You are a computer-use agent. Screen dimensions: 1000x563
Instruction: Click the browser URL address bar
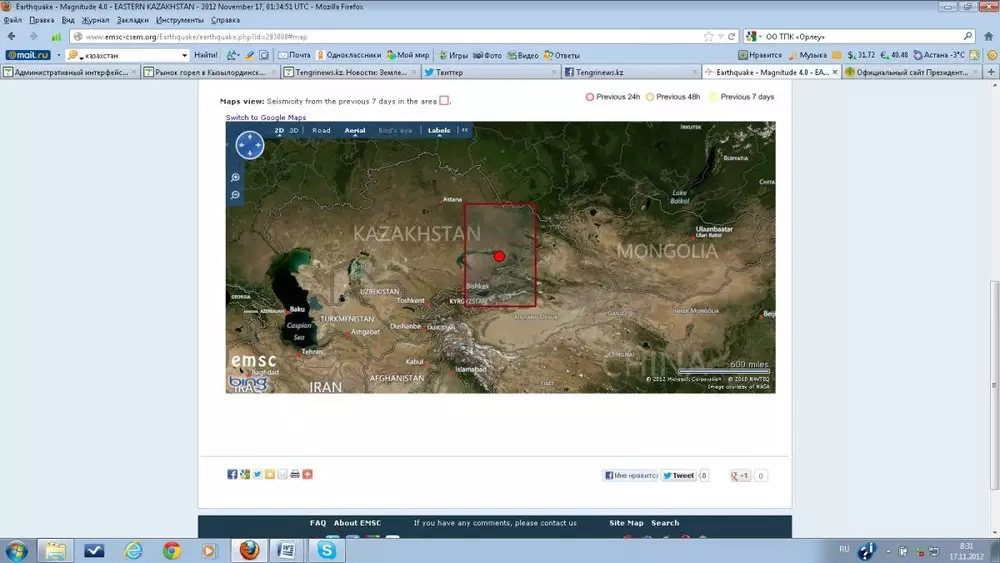point(380,36)
